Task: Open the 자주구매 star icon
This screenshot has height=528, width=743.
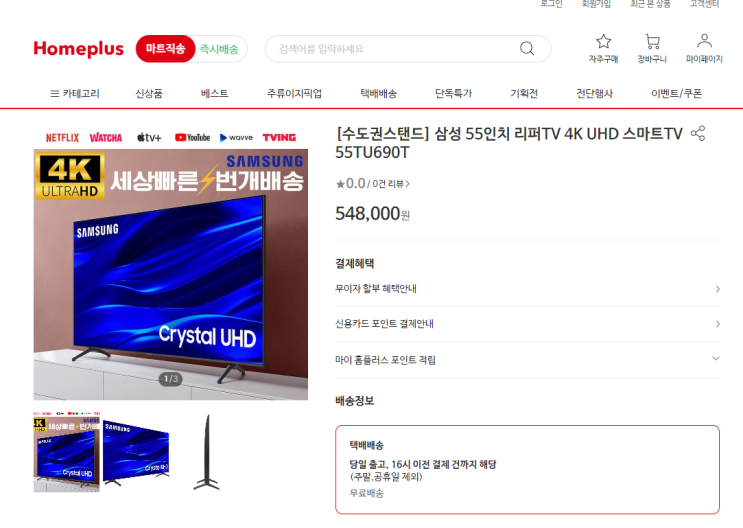Action: click(603, 42)
